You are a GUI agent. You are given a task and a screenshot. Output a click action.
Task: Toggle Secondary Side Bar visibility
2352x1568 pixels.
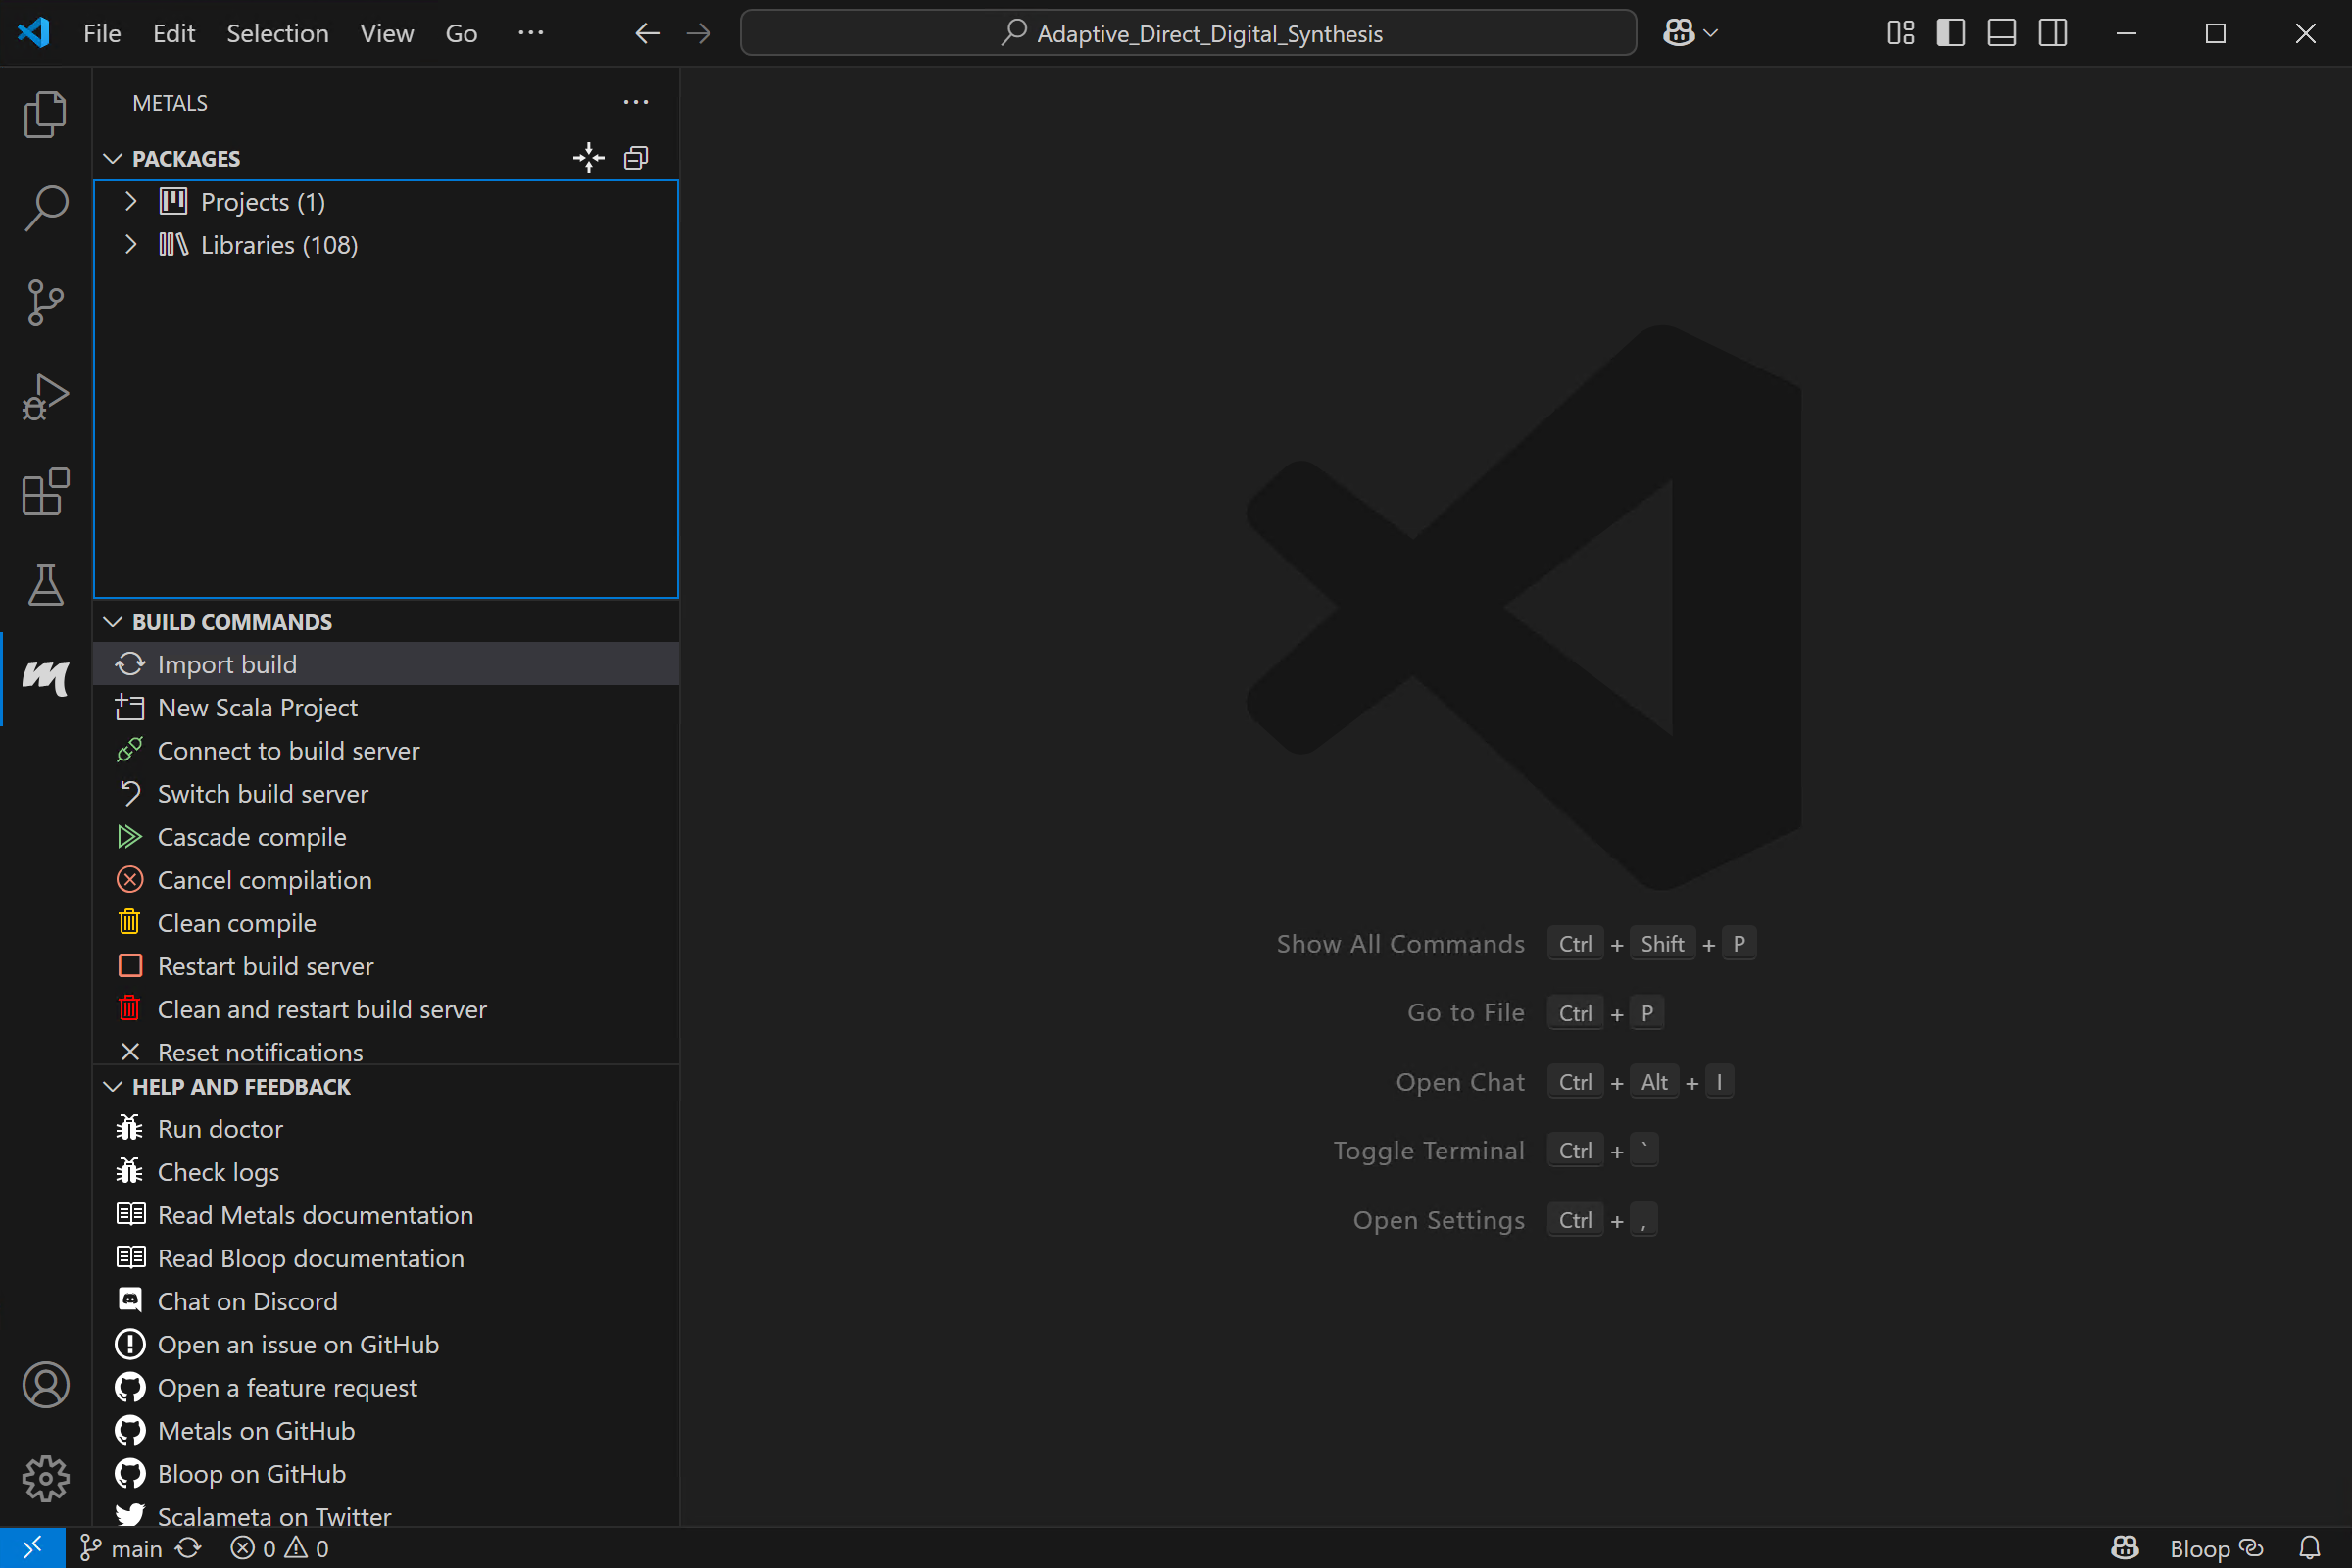pos(2053,33)
